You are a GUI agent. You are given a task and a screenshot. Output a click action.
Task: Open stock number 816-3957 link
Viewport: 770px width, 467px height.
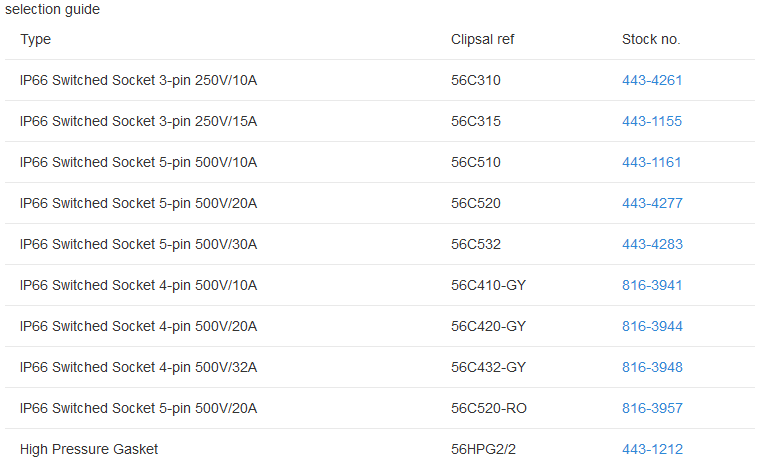pos(652,409)
